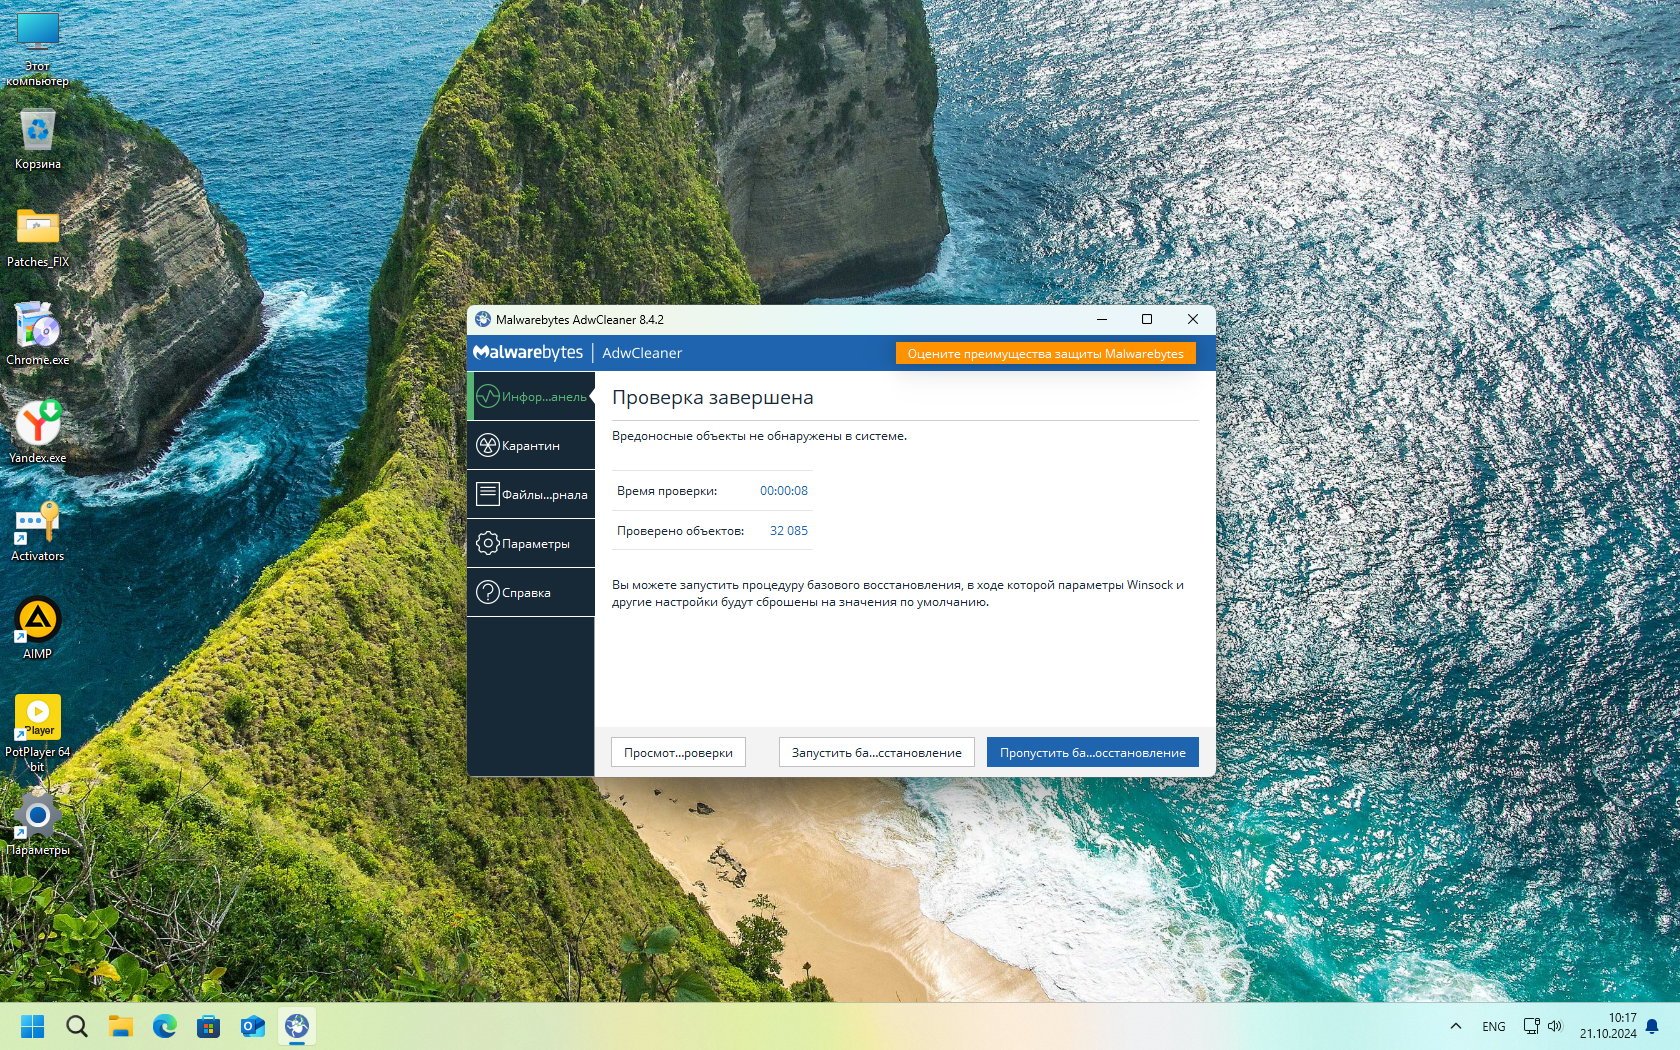This screenshot has height=1050, width=1680.
Task: Click Просмотр проверки button
Action: (x=678, y=752)
